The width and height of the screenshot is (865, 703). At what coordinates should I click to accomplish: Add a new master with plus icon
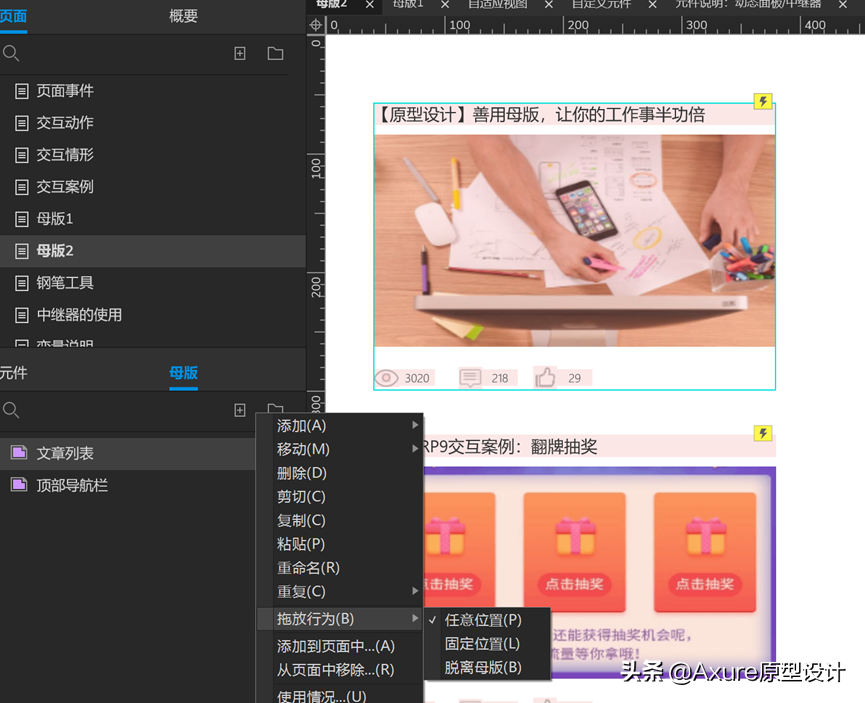(x=239, y=410)
